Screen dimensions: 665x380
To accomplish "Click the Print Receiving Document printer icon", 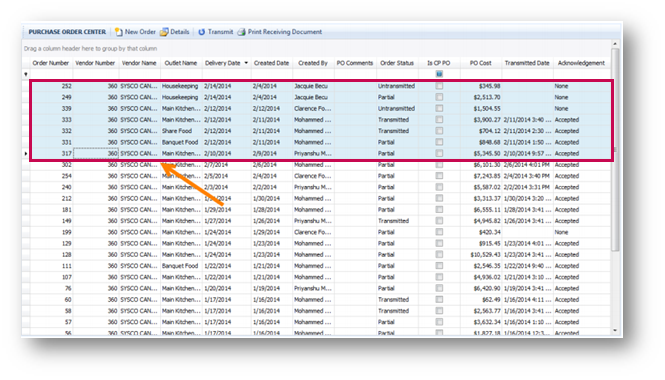I will (241, 32).
